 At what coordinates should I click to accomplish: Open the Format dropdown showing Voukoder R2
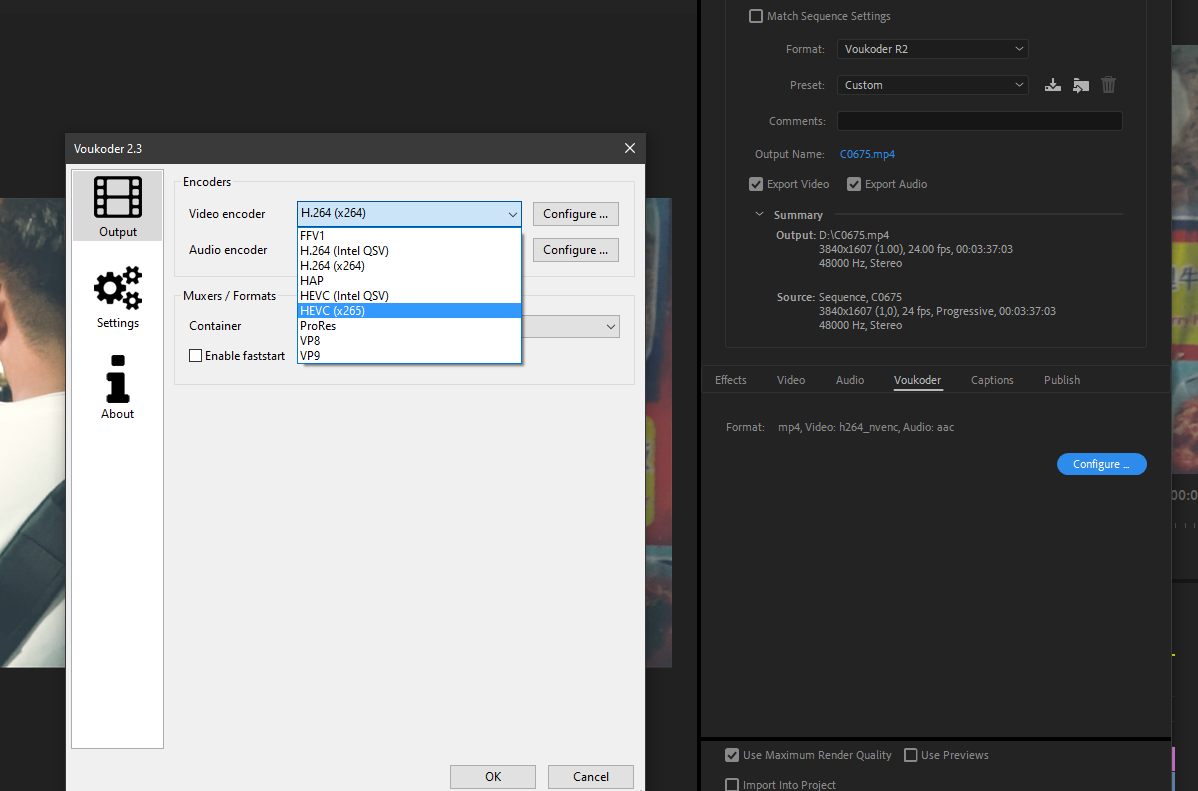click(x=932, y=49)
